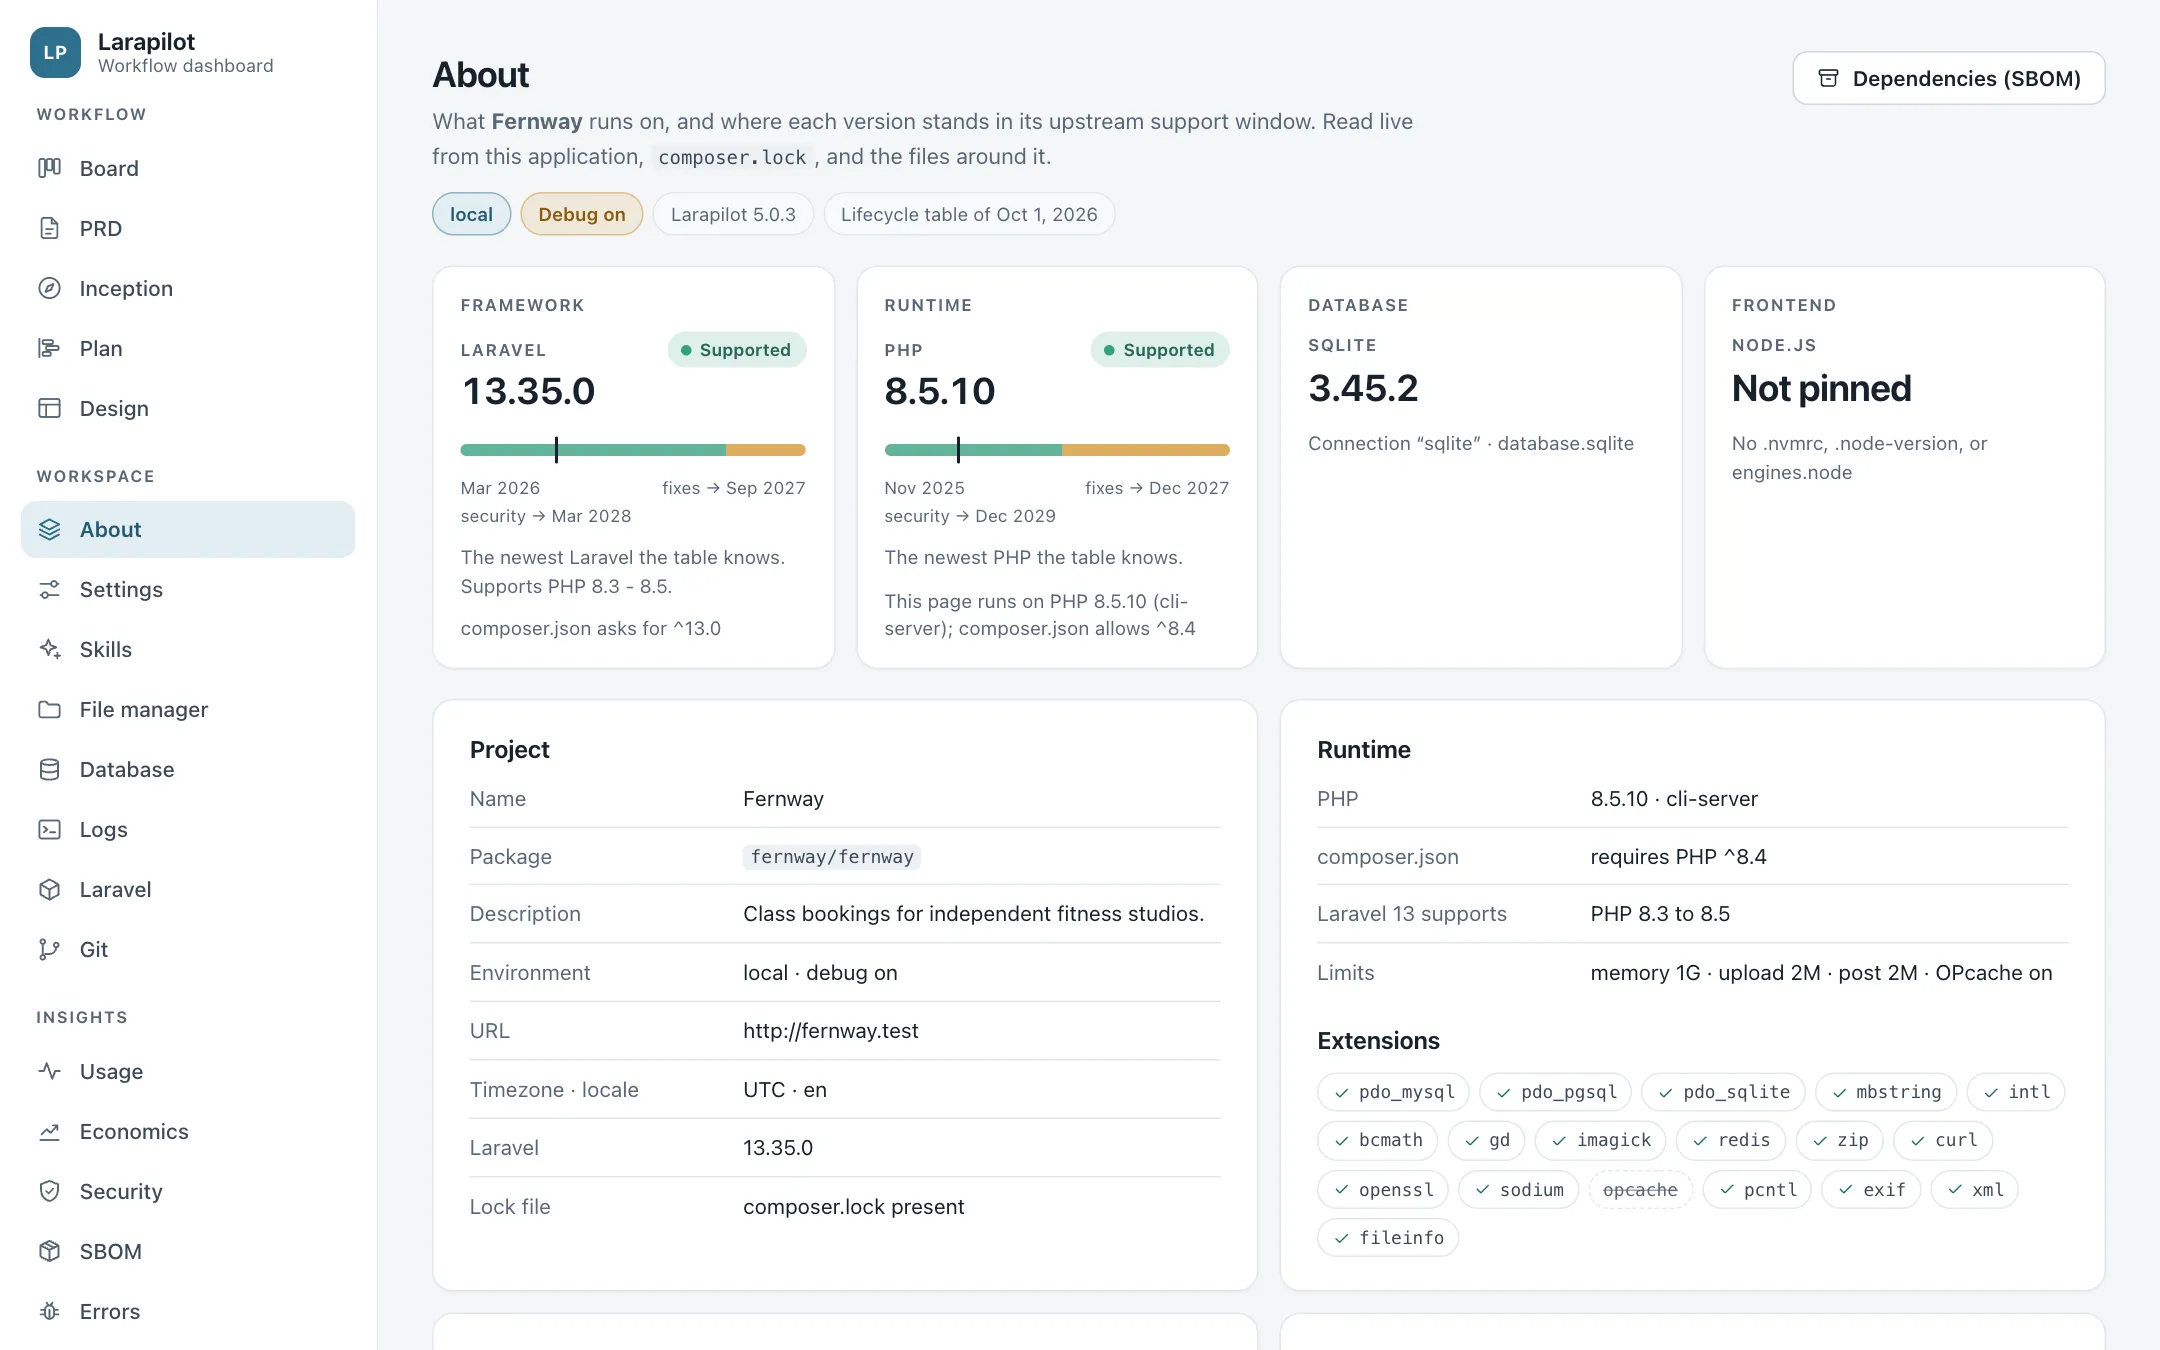Click the Settings sliders icon
Image resolution: width=2160 pixels, height=1350 pixels.
49,589
